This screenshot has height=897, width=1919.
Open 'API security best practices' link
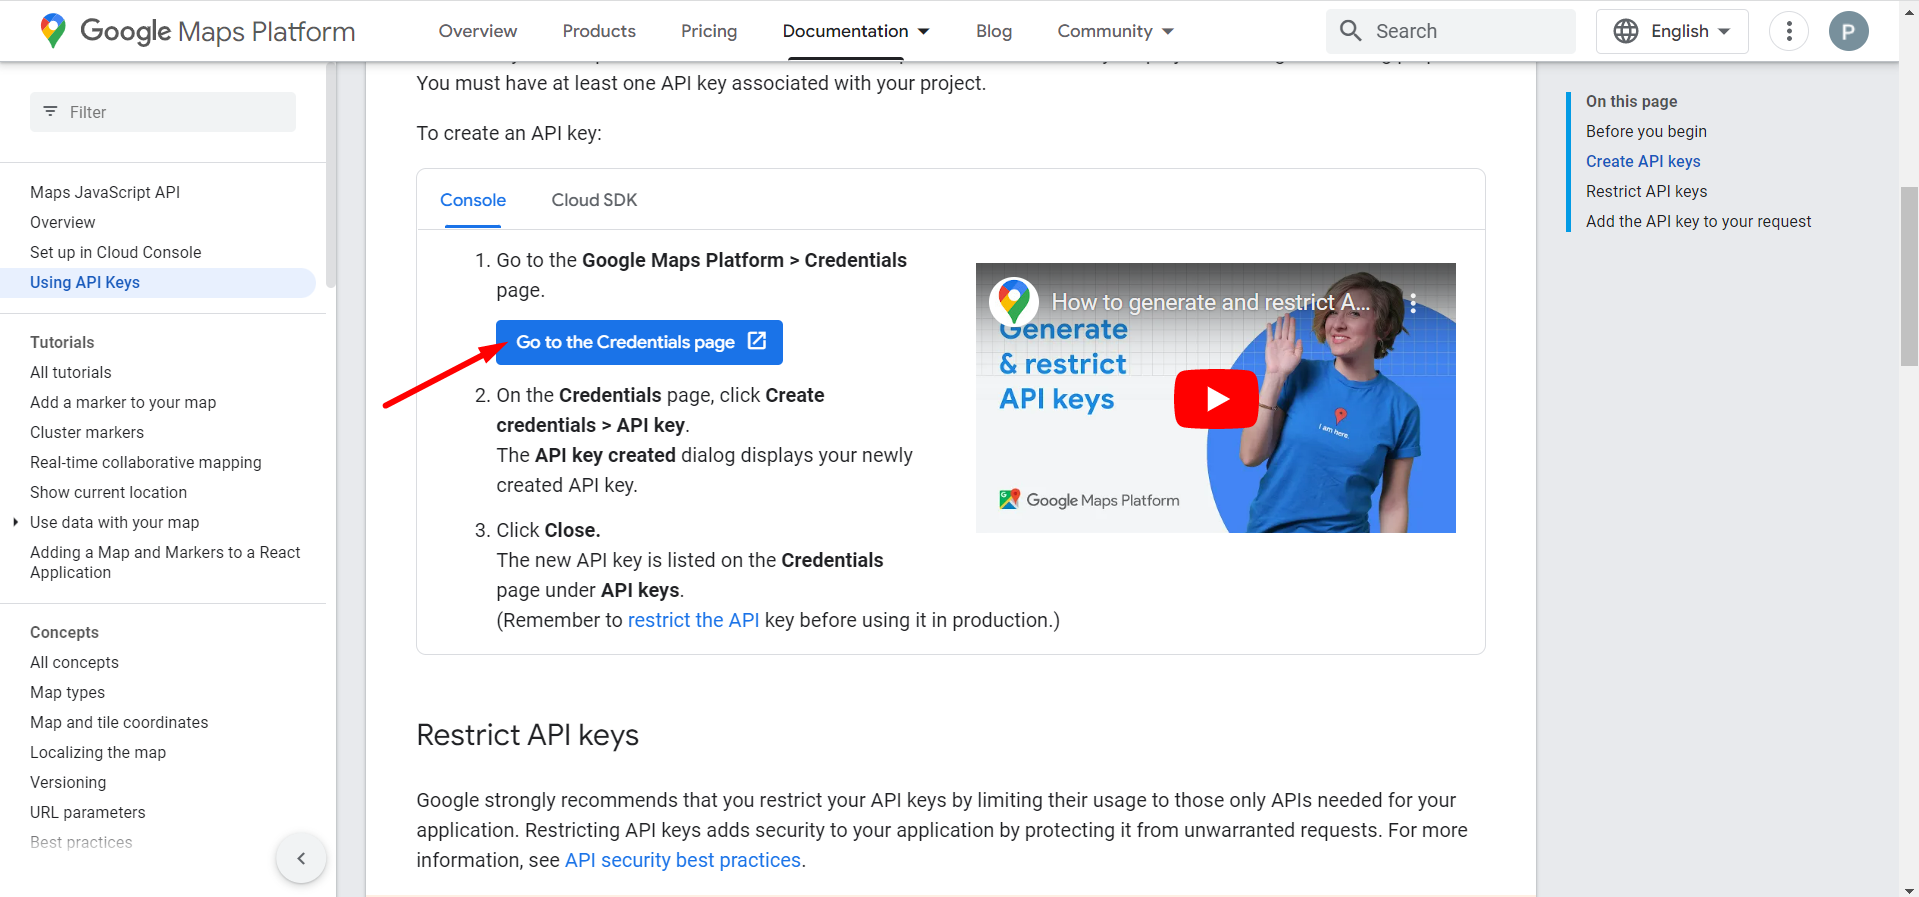[683, 860]
